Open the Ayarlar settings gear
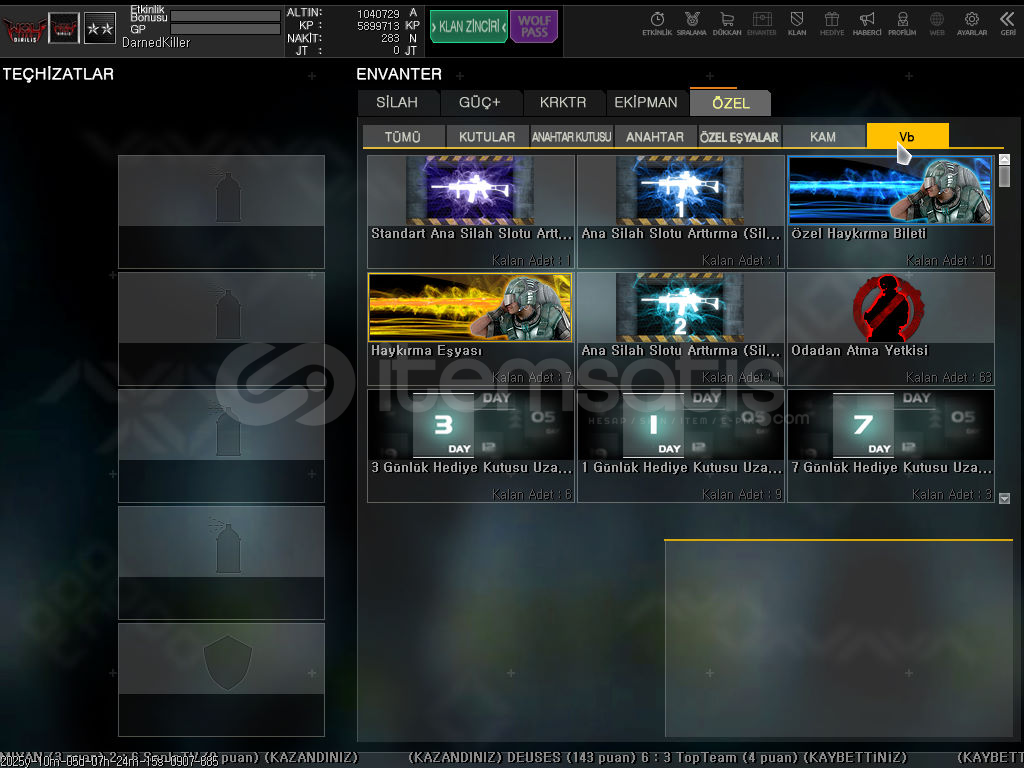1024x768 pixels. click(971, 23)
